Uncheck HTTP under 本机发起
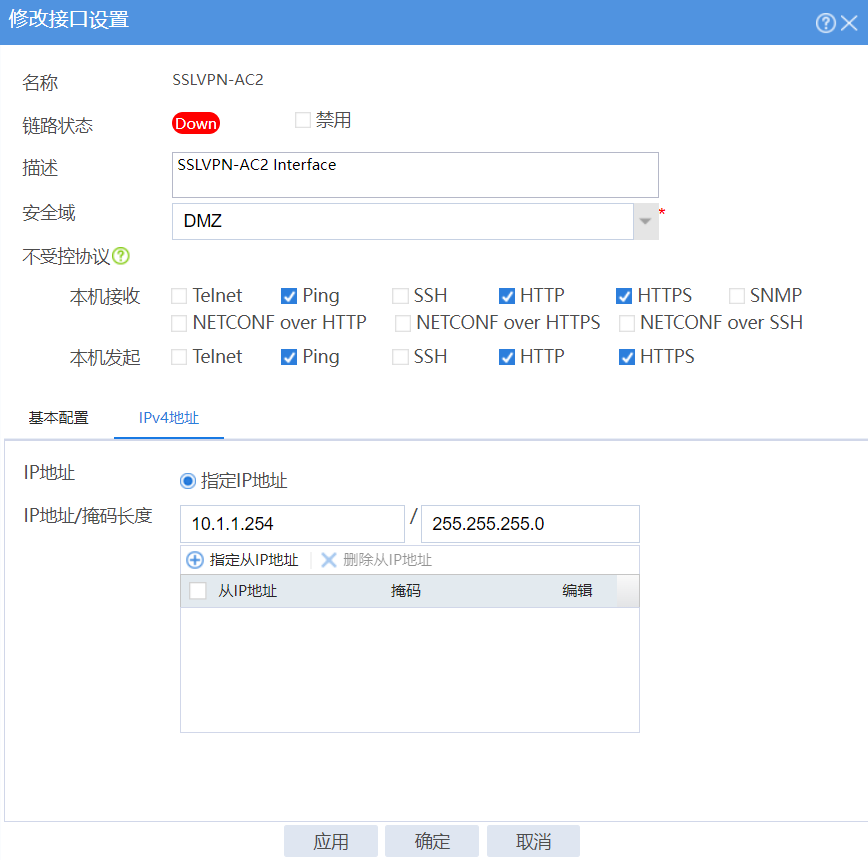This screenshot has height=860, width=868. (x=507, y=357)
